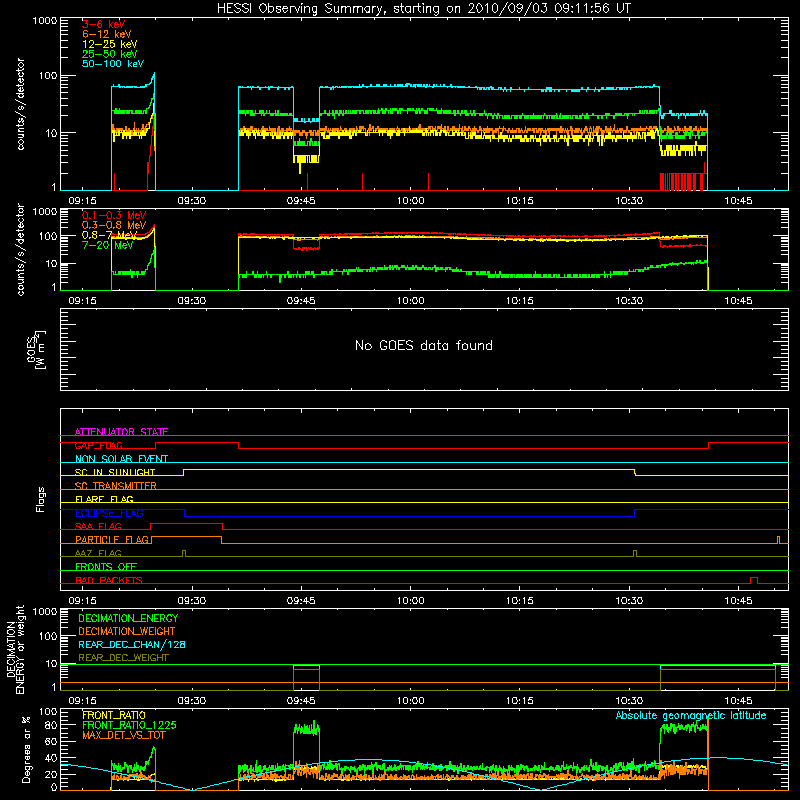This screenshot has width=800, height=800.
Task: Click the FRONT_RATIO legend label
Action: point(114,715)
